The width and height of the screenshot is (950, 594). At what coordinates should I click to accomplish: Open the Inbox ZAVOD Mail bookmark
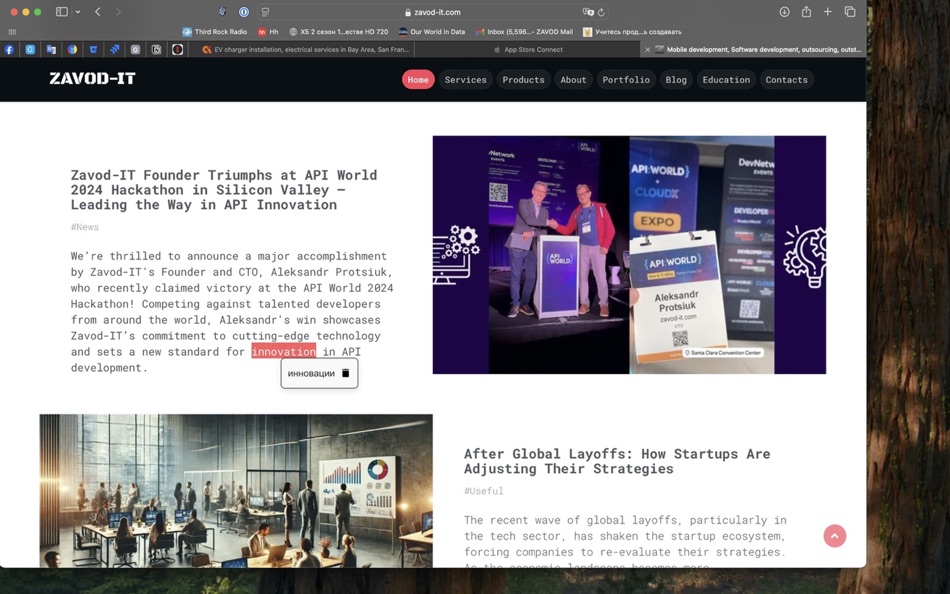(x=524, y=32)
